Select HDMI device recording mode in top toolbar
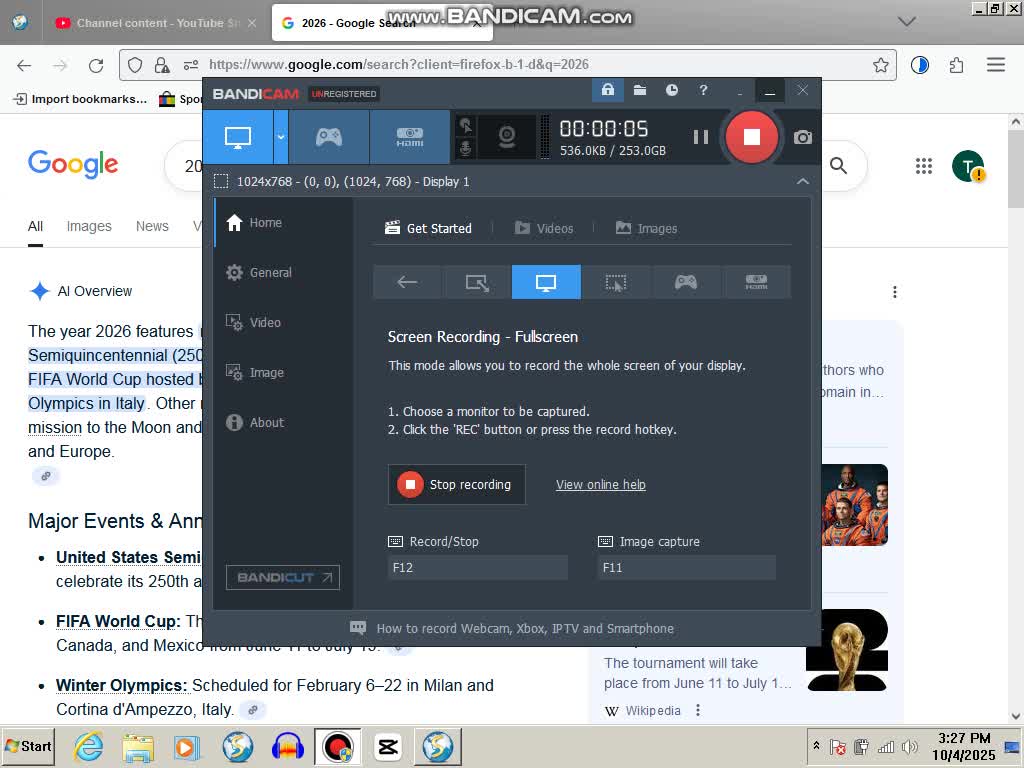 point(409,137)
